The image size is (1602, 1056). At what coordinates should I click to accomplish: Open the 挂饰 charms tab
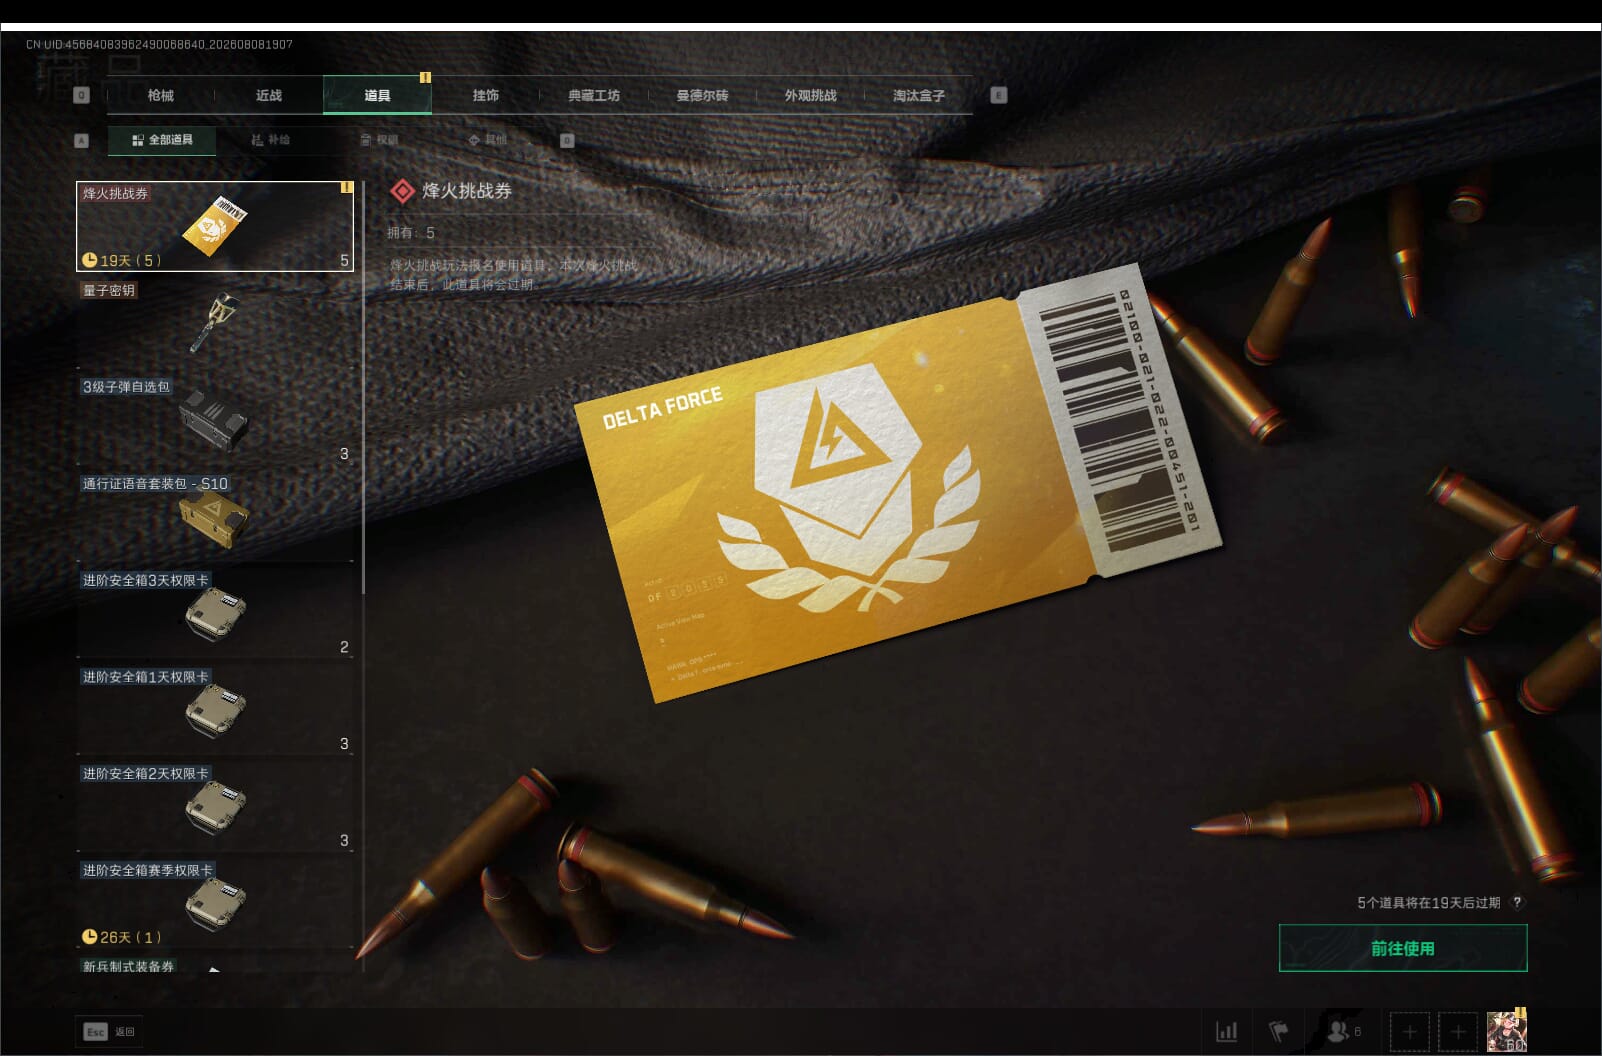[485, 95]
